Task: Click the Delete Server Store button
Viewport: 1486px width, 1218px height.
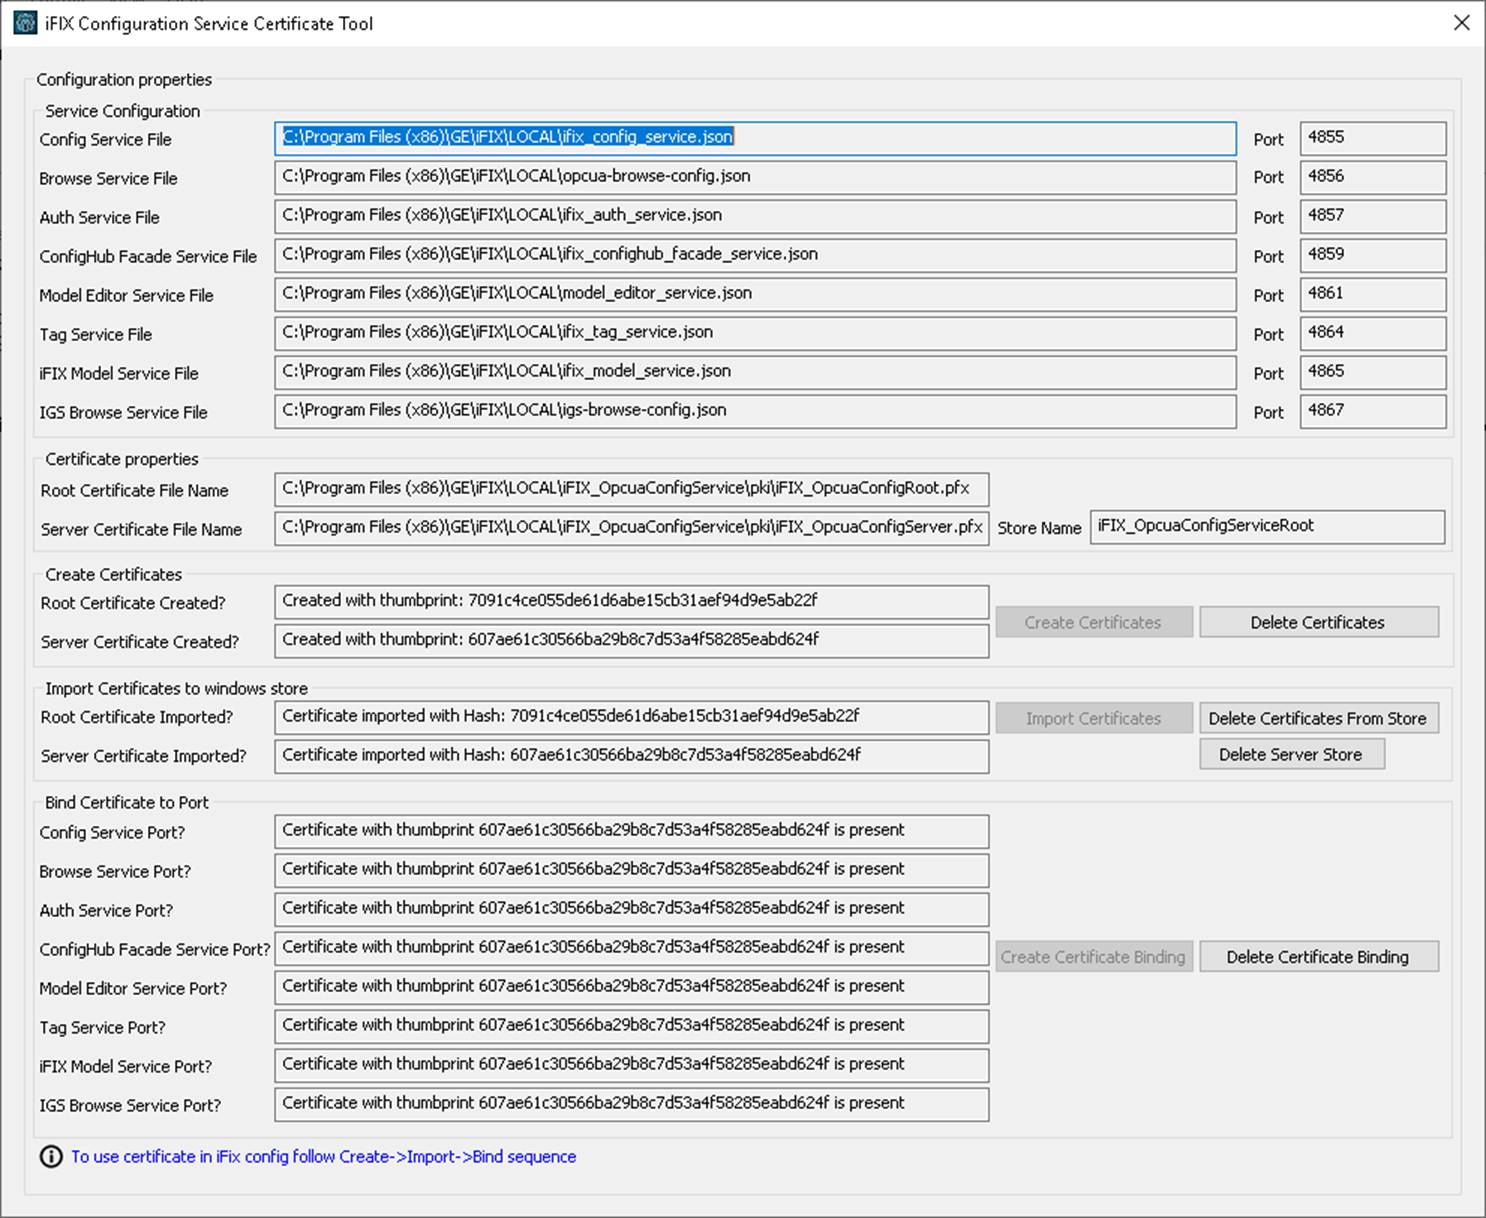Action: (x=1292, y=754)
